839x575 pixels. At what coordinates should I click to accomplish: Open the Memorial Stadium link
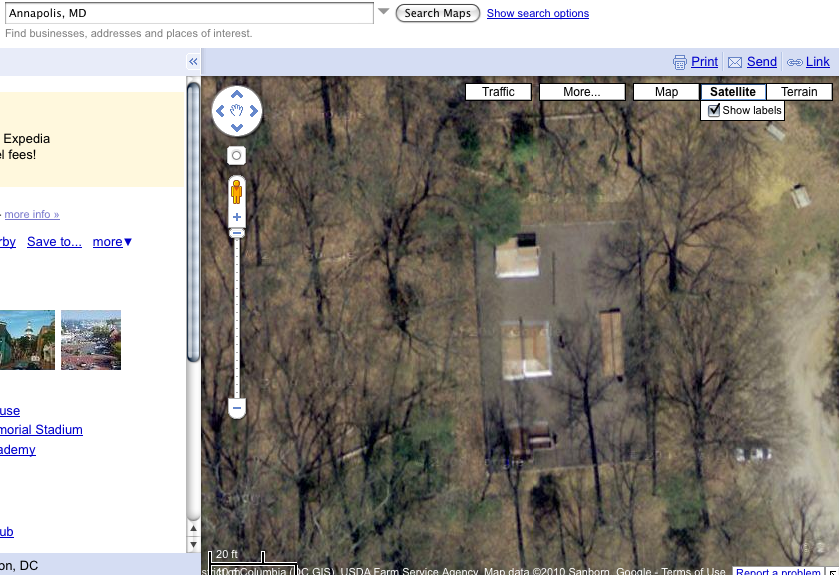tap(41, 430)
